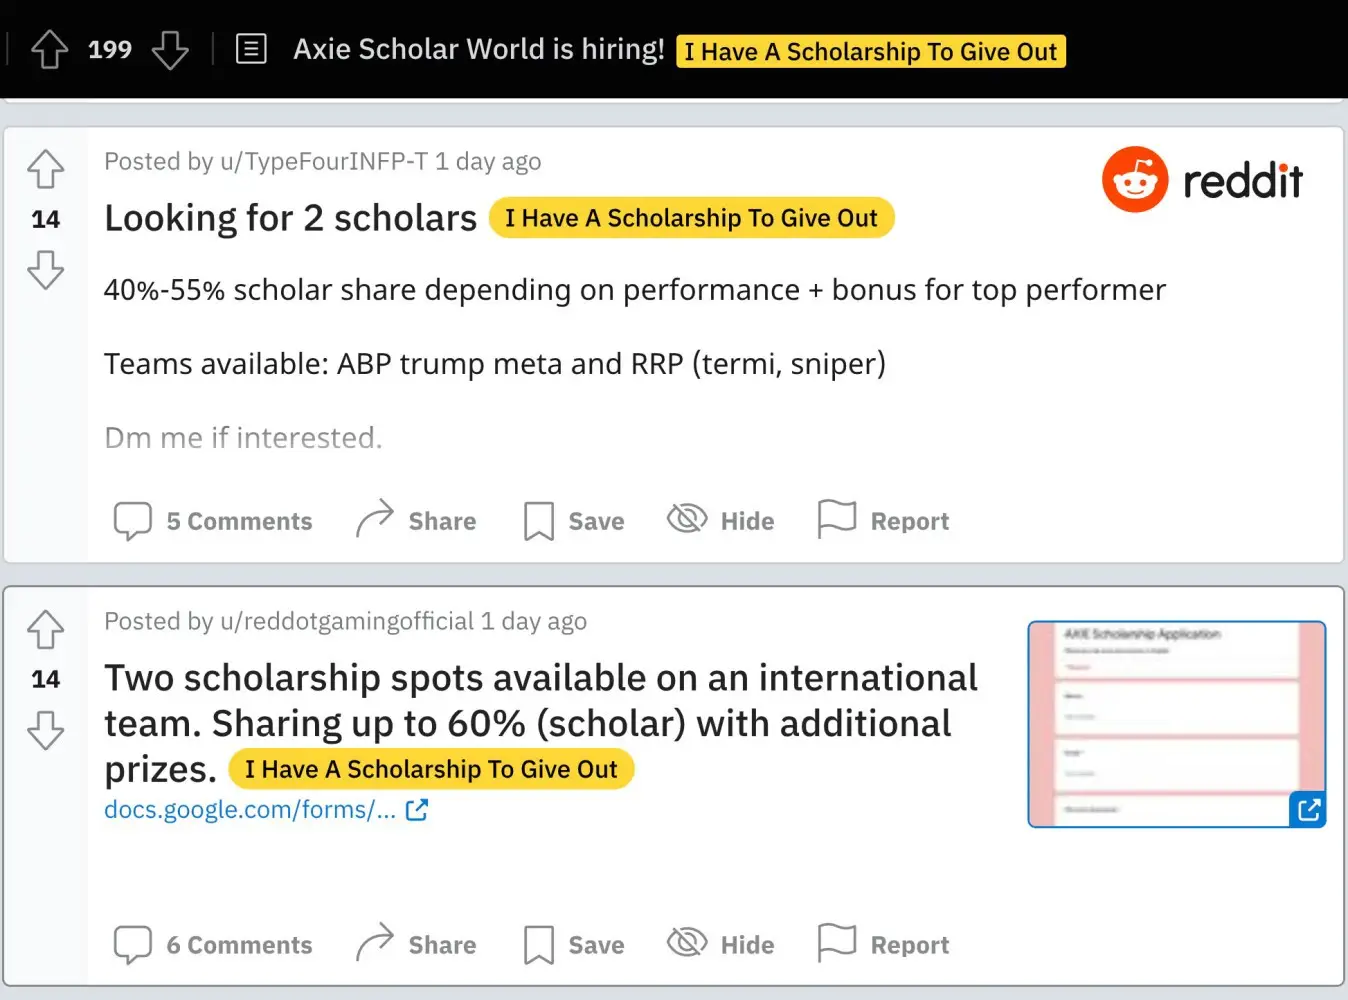
Task: Hide the 'Looking for 2 scholars' post
Action: pyautogui.click(x=721, y=521)
